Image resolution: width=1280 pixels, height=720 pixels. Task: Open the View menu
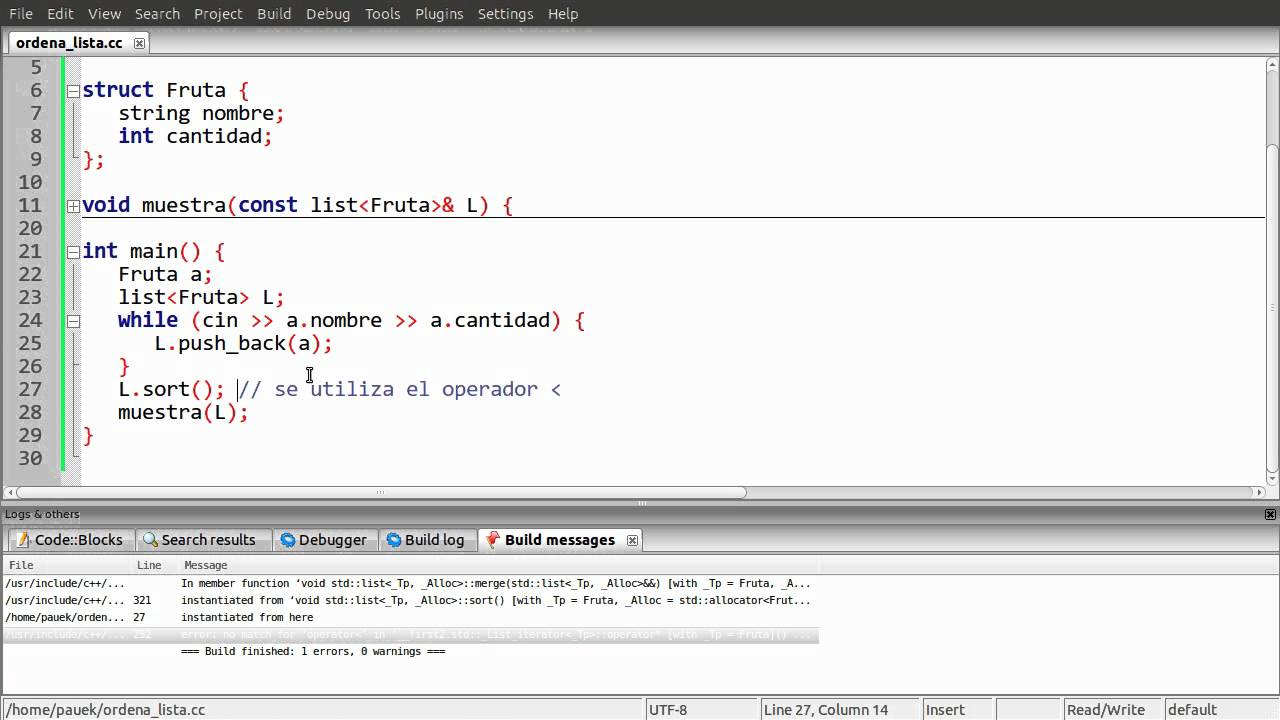coord(104,13)
